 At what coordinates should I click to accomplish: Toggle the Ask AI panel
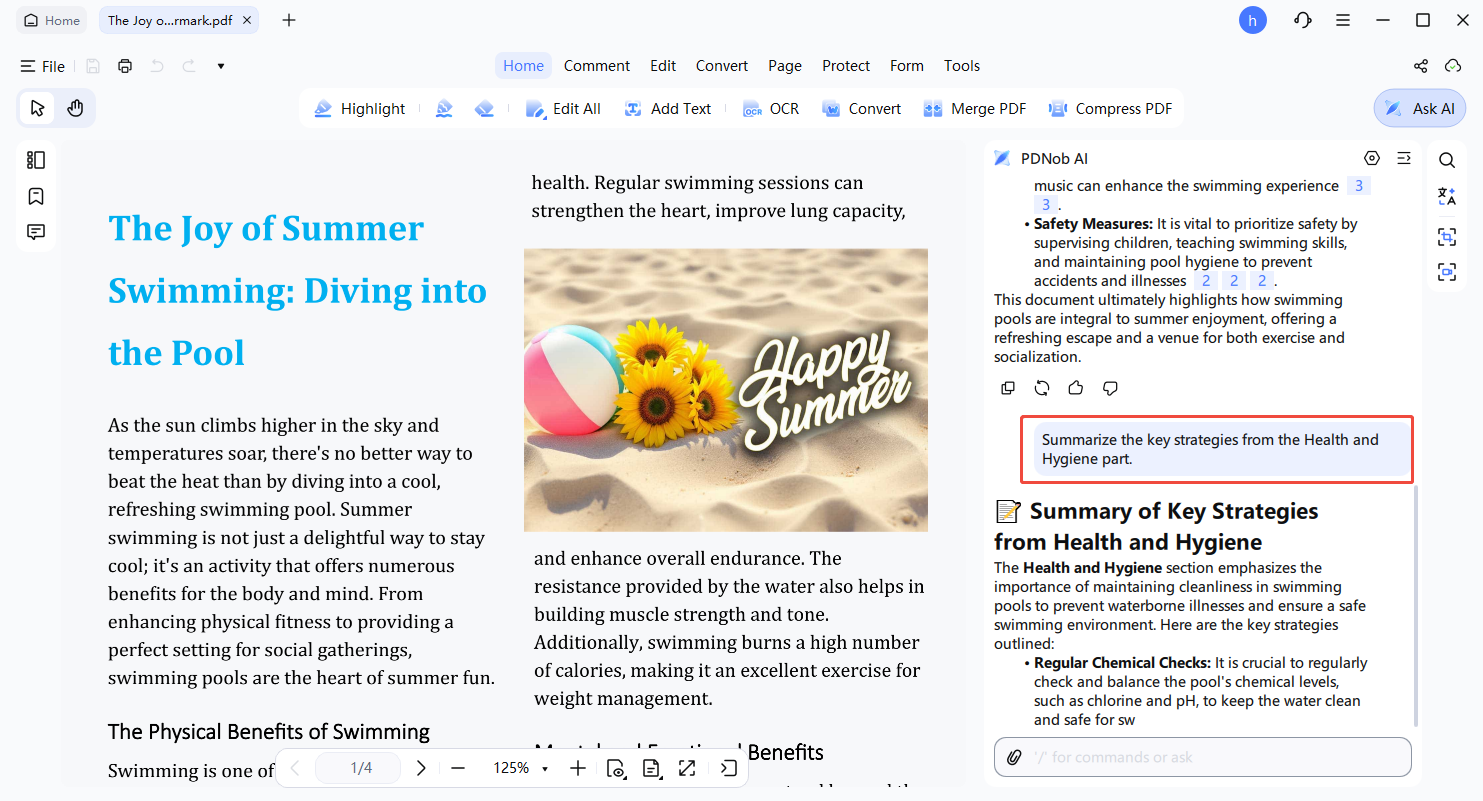coord(1420,108)
